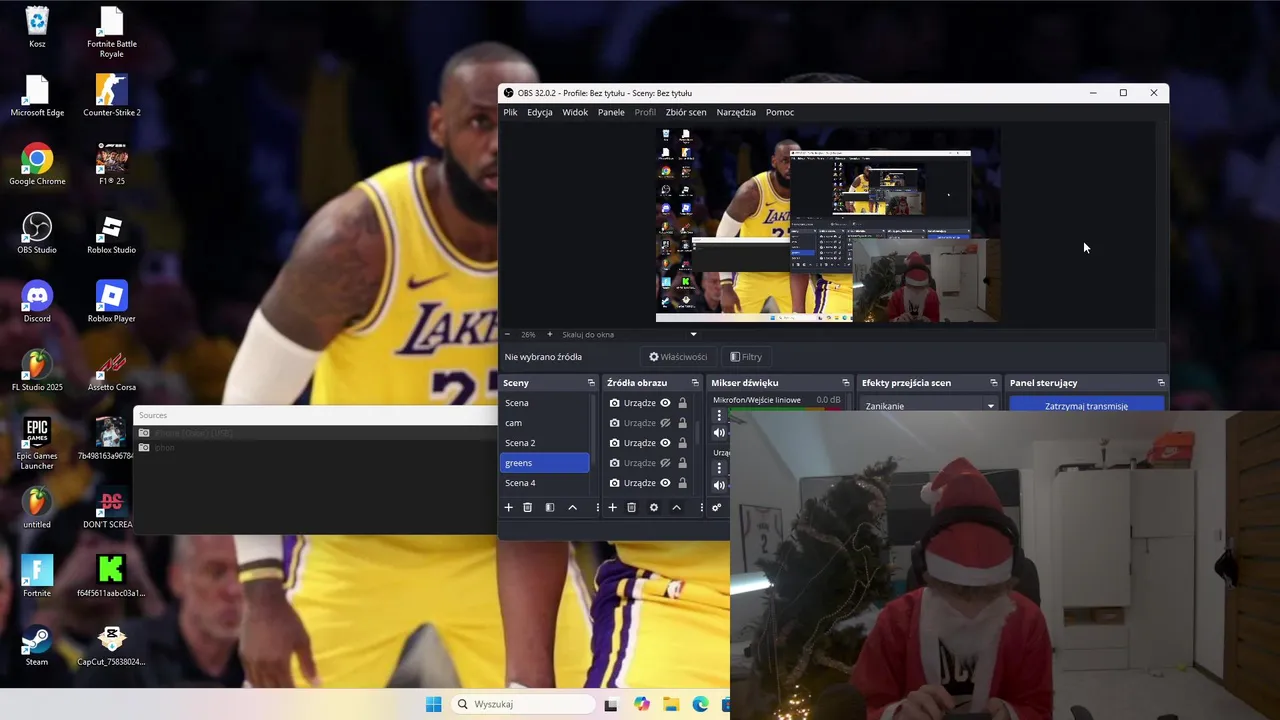Move the scene up with the Sceny arrow

(572, 507)
